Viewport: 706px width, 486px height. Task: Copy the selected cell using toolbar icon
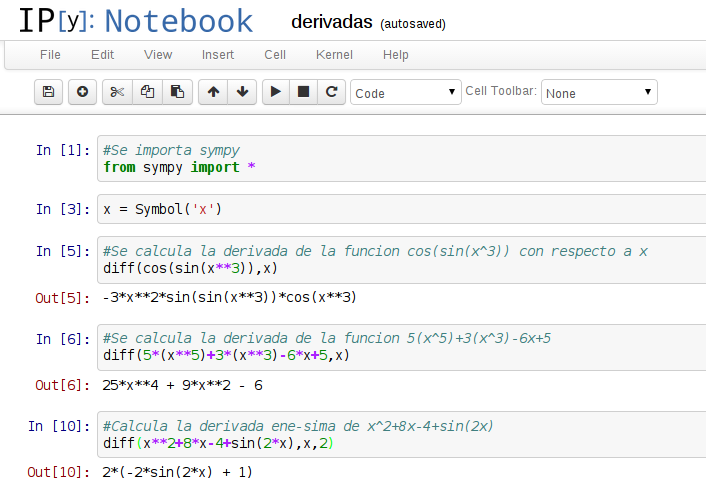(x=147, y=92)
